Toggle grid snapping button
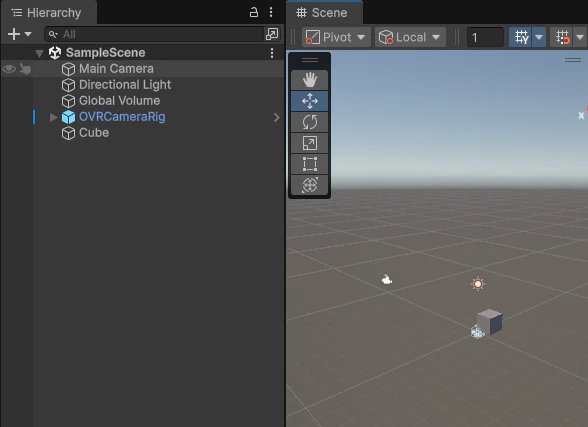The width and height of the screenshot is (588, 427). (562, 37)
